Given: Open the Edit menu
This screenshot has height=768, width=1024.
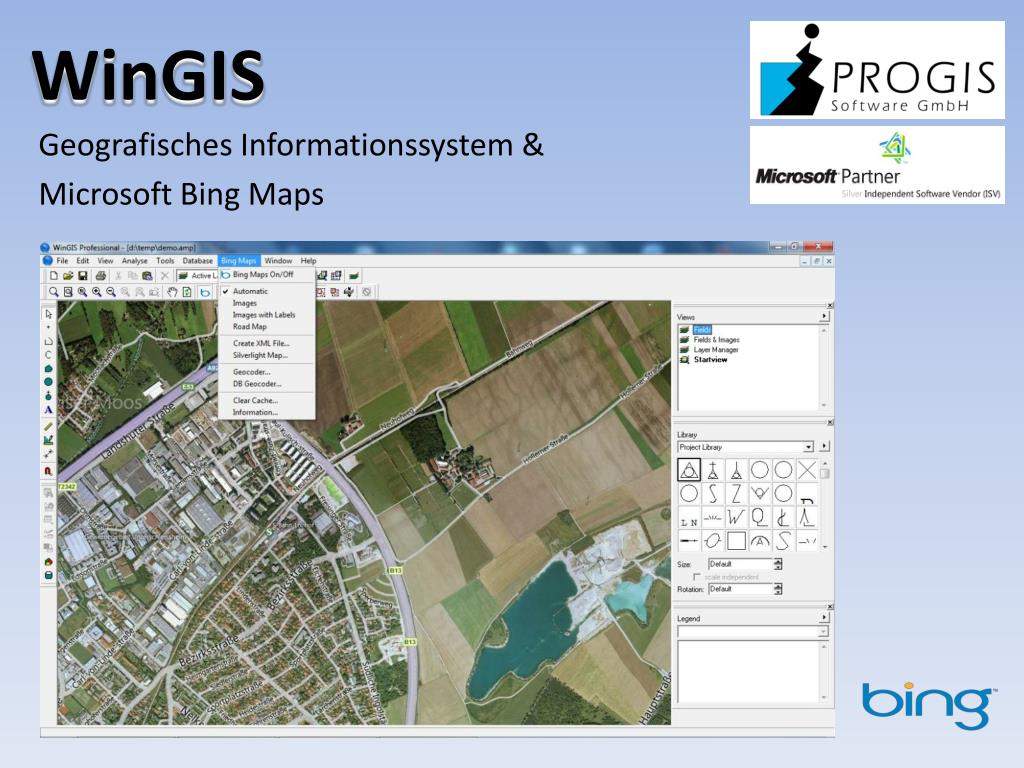Looking at the screenshot, I should (x=83, y=261).
